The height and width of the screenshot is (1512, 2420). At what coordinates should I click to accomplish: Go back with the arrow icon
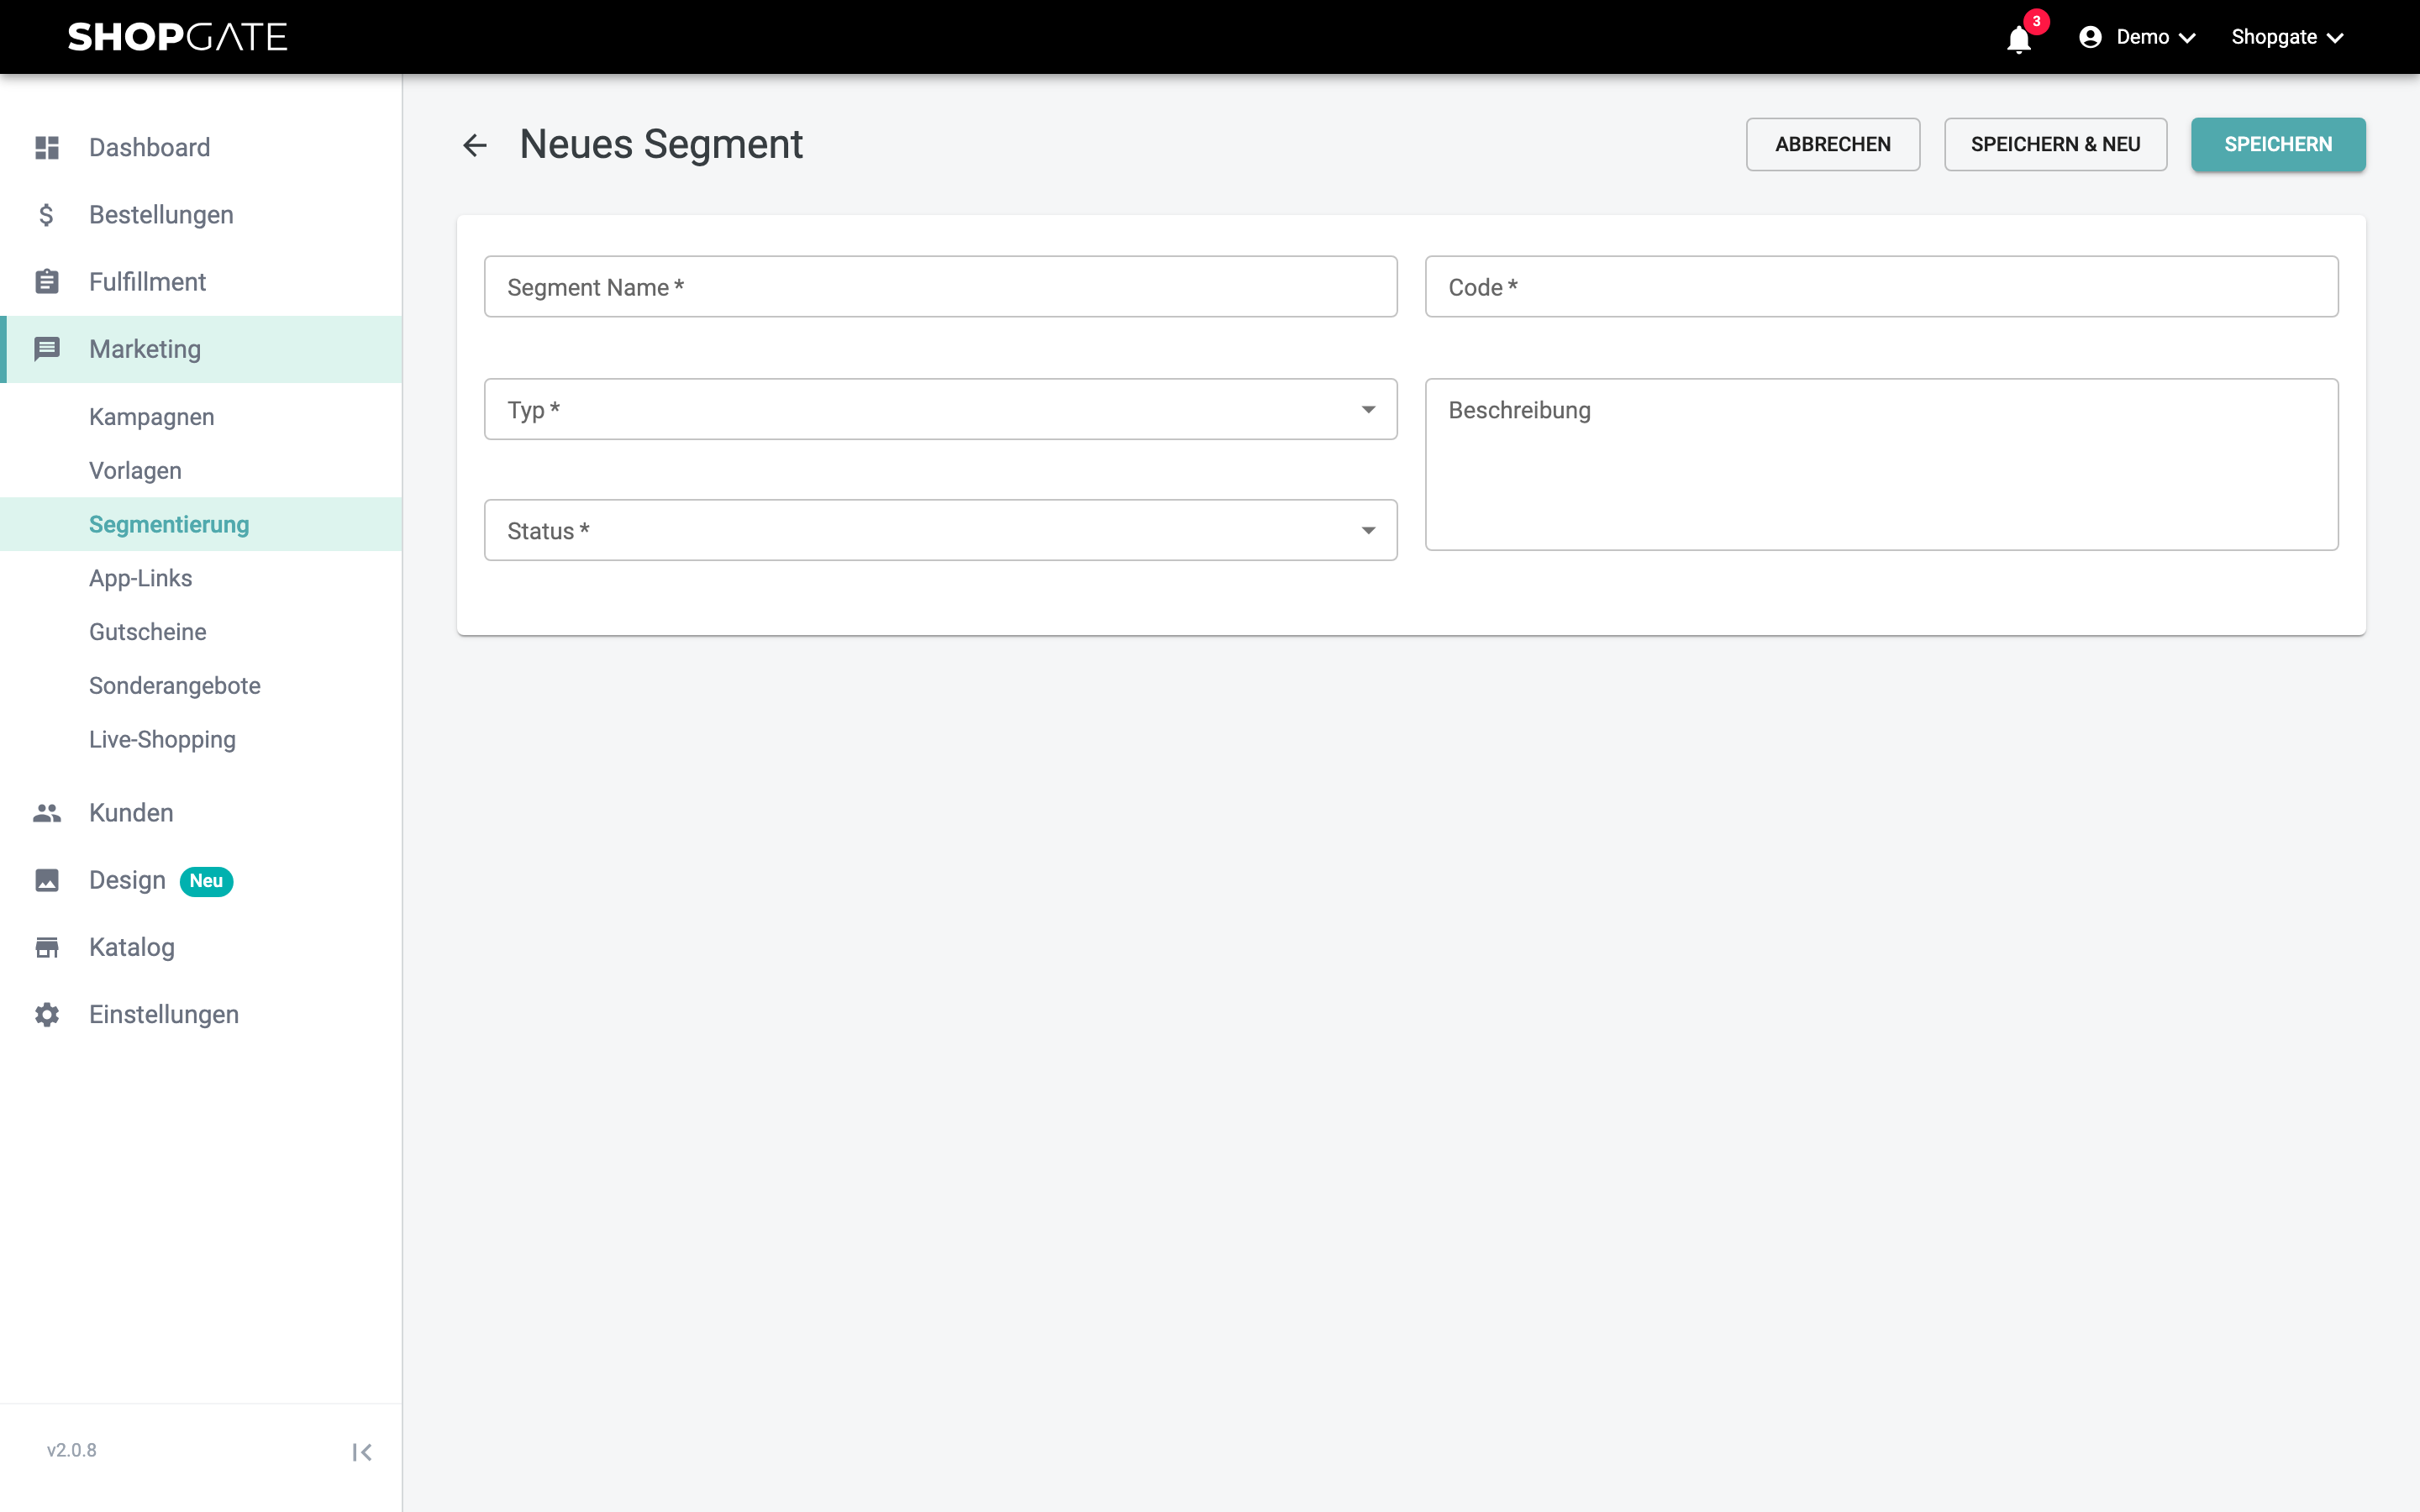(x=475, y=145)
